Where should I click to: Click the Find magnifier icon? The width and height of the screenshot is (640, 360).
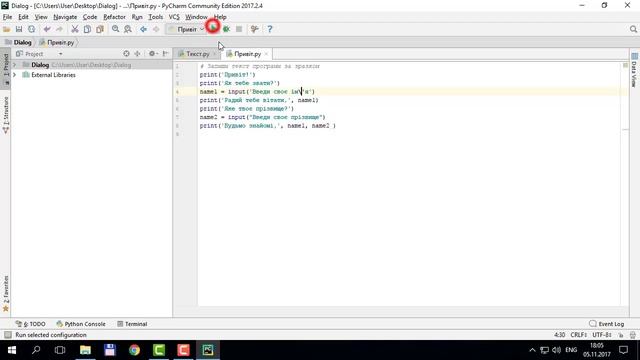coord(116,29)
